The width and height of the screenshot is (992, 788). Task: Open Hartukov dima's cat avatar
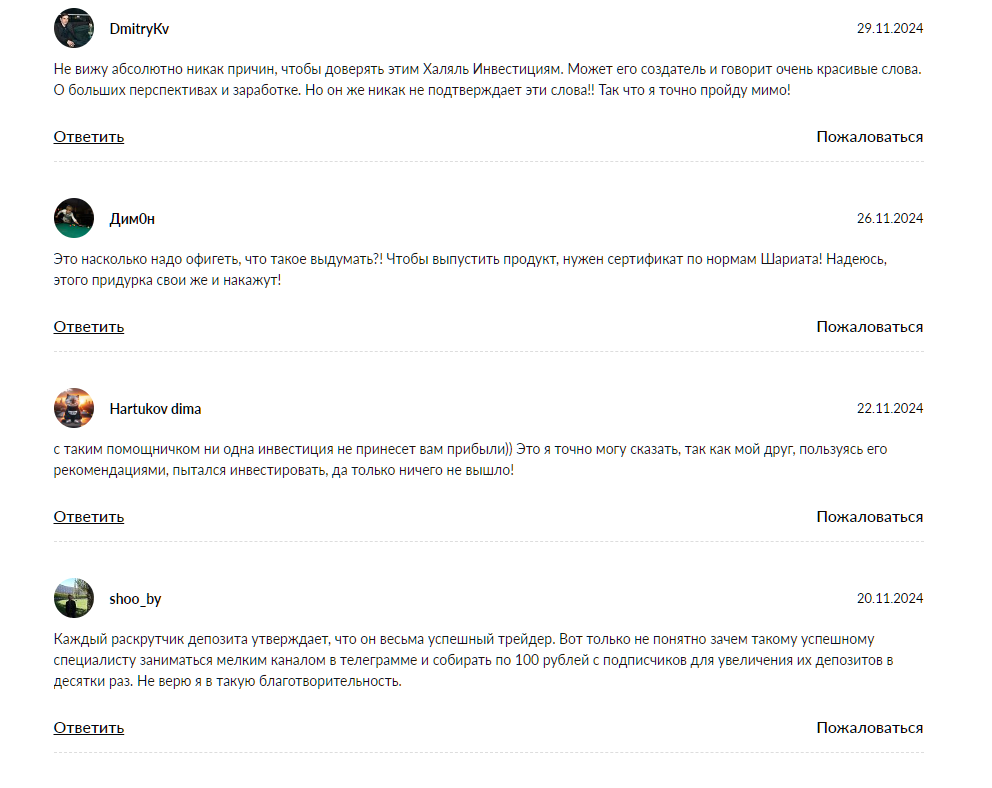pyautogui.click(x=74, y=408)
